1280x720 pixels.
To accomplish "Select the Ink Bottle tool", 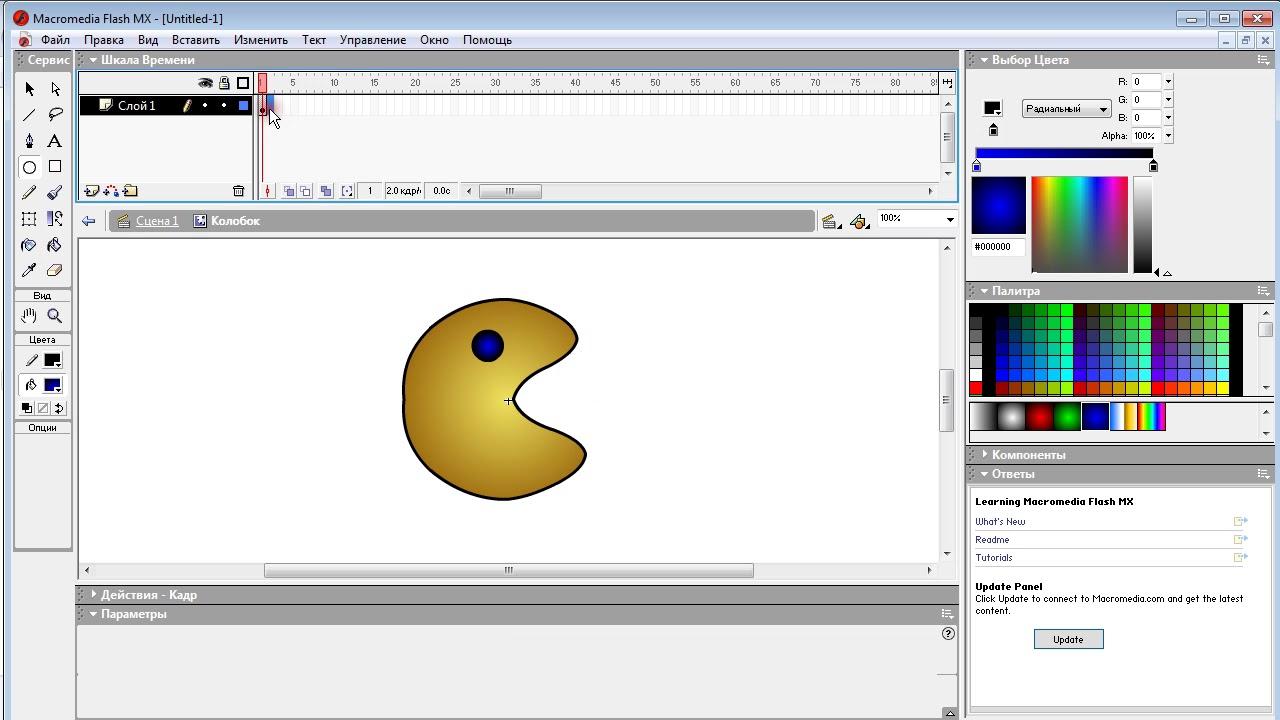I will coord(29,245).
